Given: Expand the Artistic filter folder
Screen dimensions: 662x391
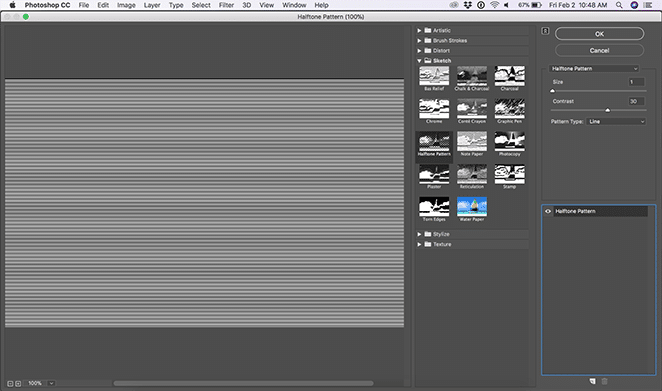Looking at the screenshot, I should pos(419,30).
